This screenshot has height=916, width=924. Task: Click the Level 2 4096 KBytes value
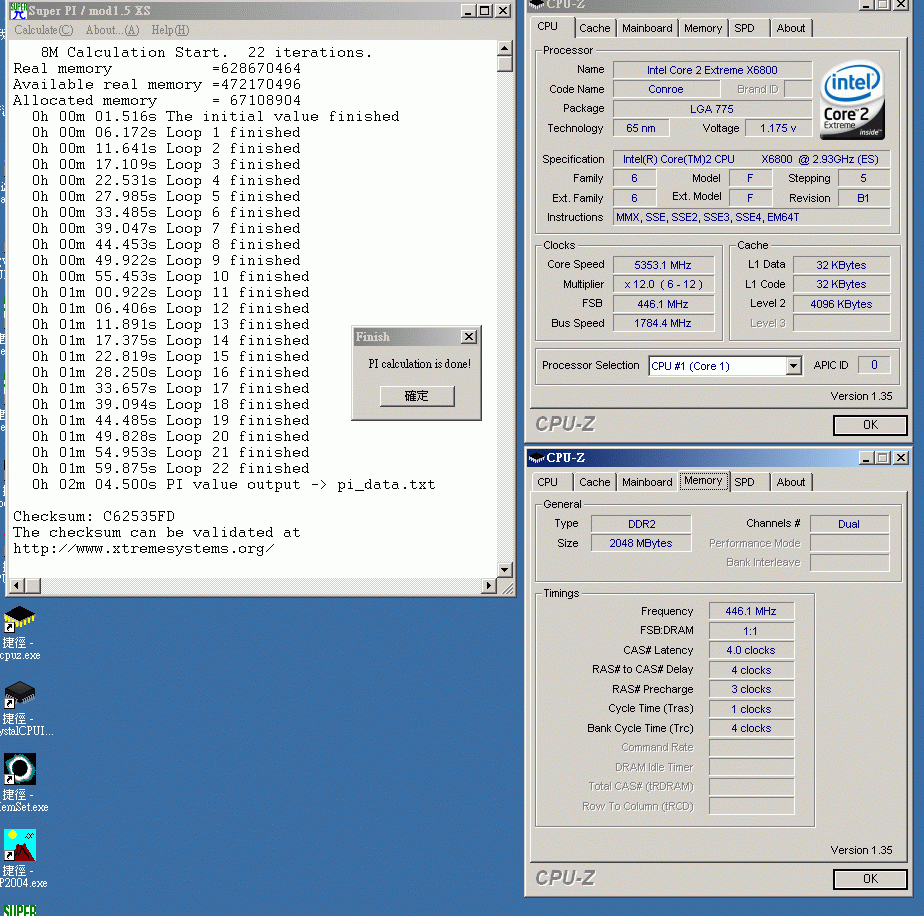(841, 304)
